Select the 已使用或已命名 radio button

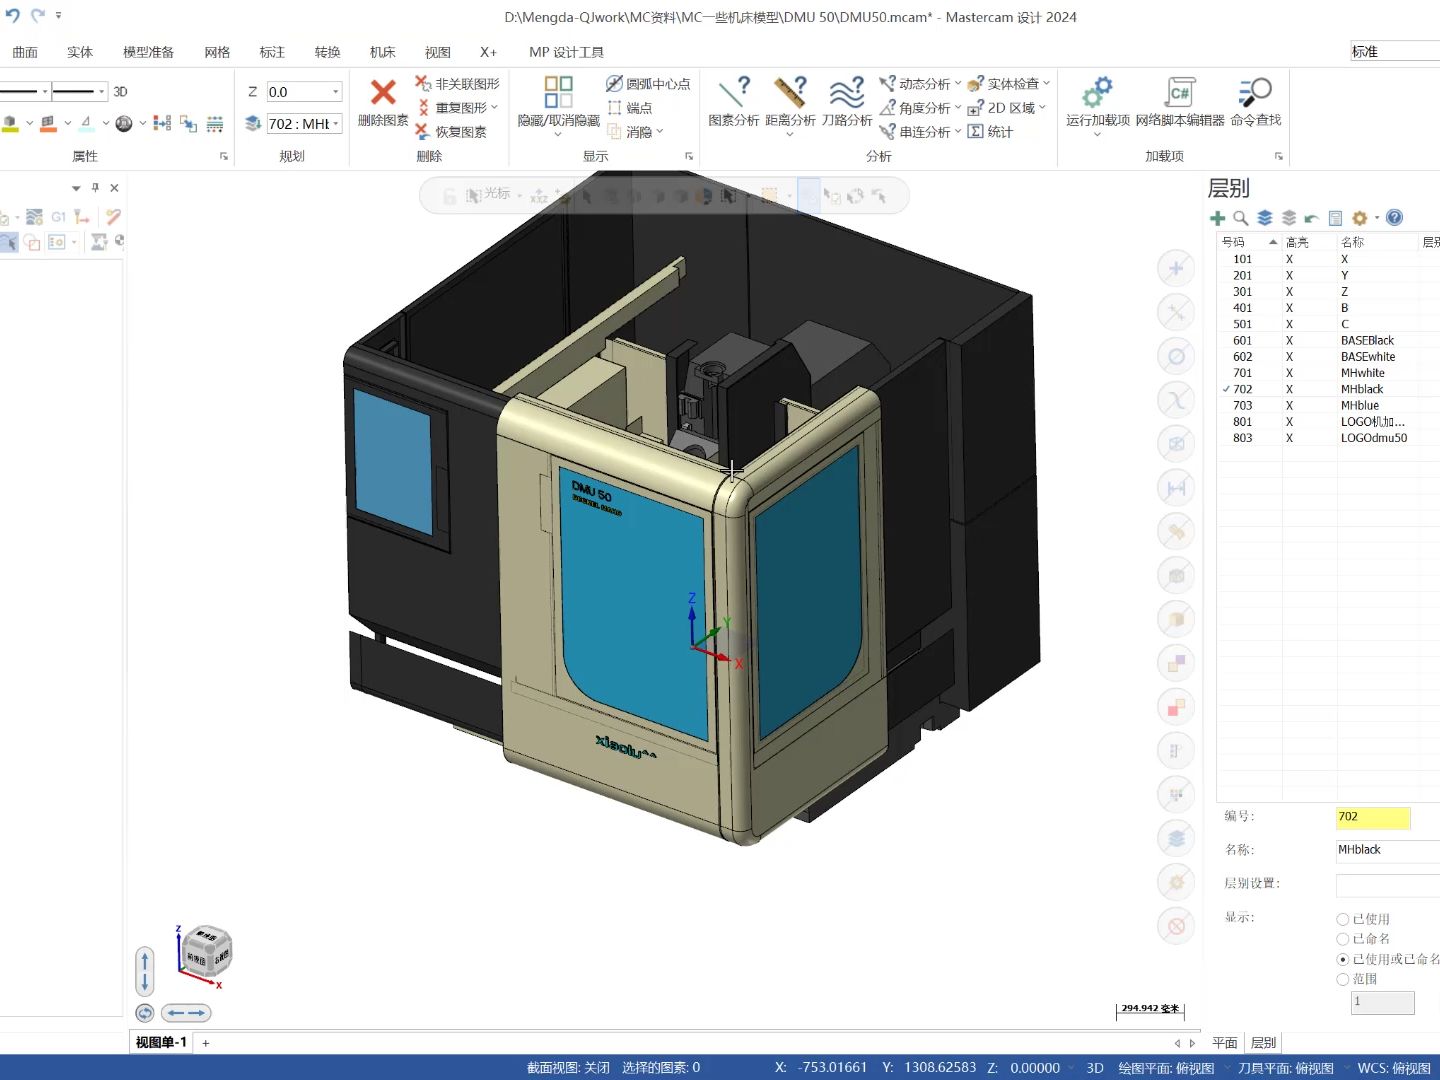(1343, 959)
